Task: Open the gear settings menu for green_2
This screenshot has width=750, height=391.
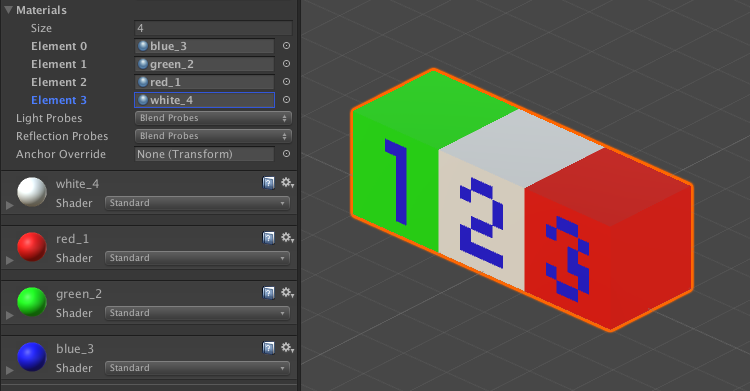Action: pyautogui.click(x=287, y=293)
